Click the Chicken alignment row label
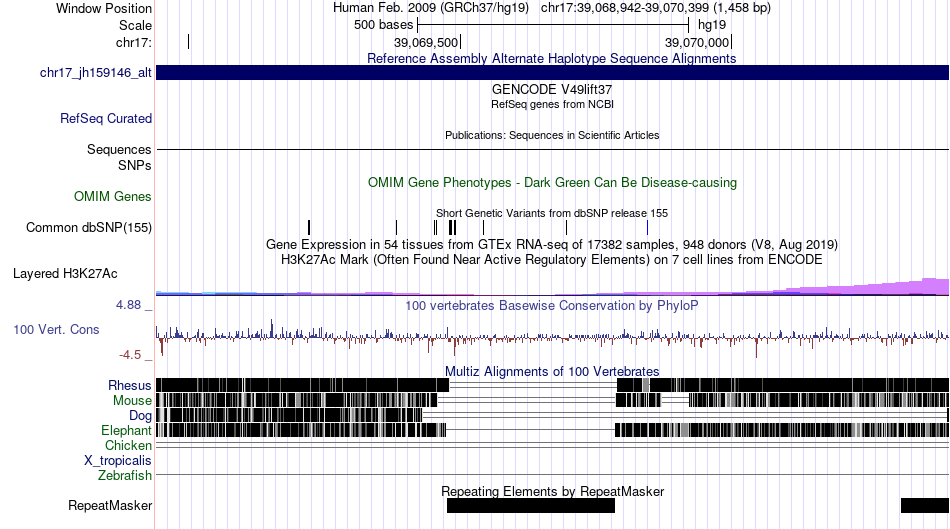This screenshot has width=950, height=529. coord(128,445)
